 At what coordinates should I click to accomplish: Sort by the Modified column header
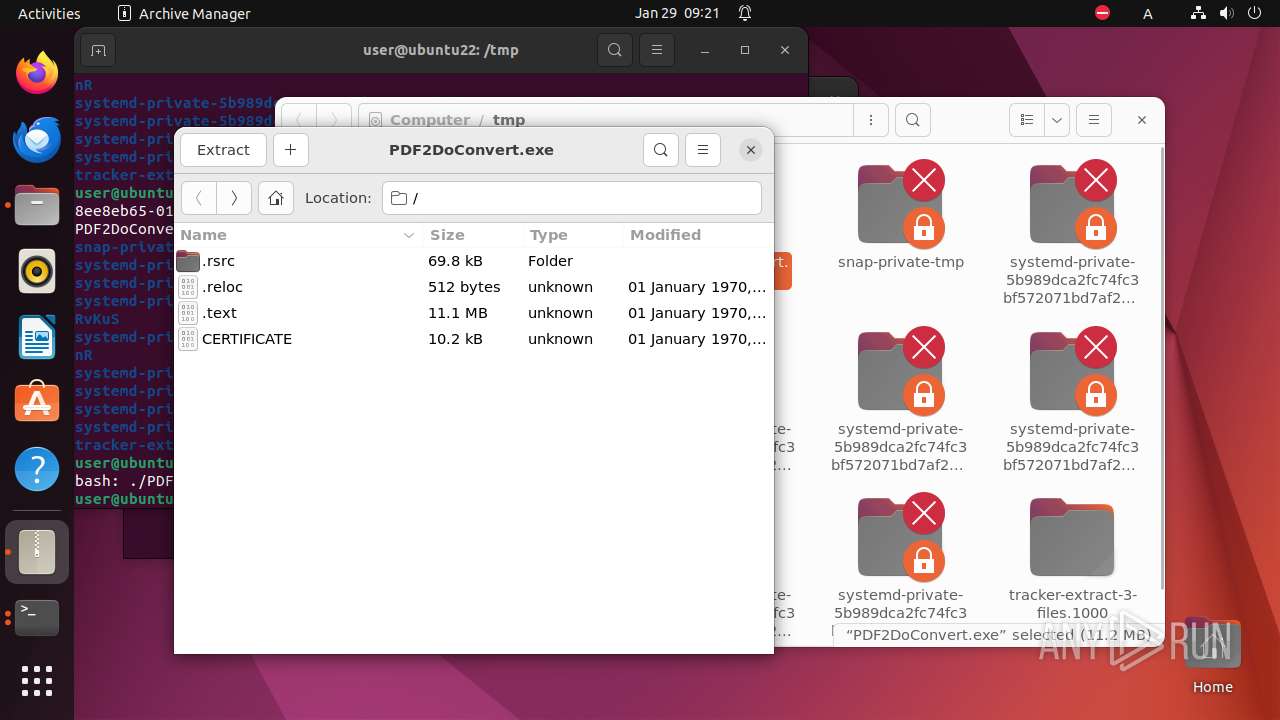tap(698, 235)
